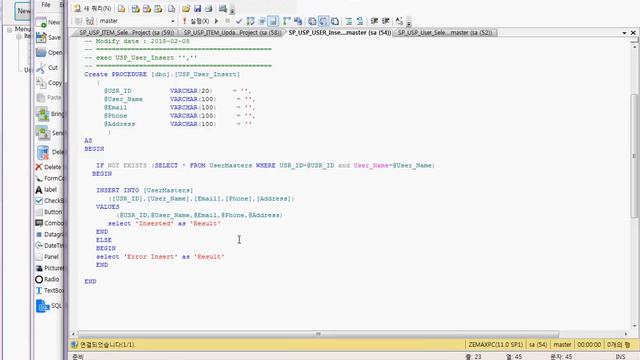Switch to the SP_USP_User_Sele...master (sa (52)) tab
Image resolution: width=640 pixels, height=360 pixels.
(445, 33)
